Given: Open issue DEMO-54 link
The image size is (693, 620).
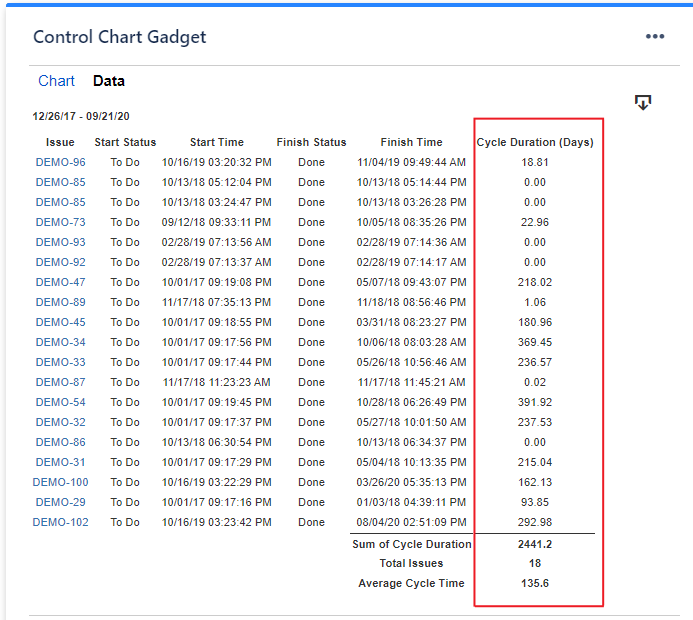Looking at the screenshot, I should coord(61,402).
